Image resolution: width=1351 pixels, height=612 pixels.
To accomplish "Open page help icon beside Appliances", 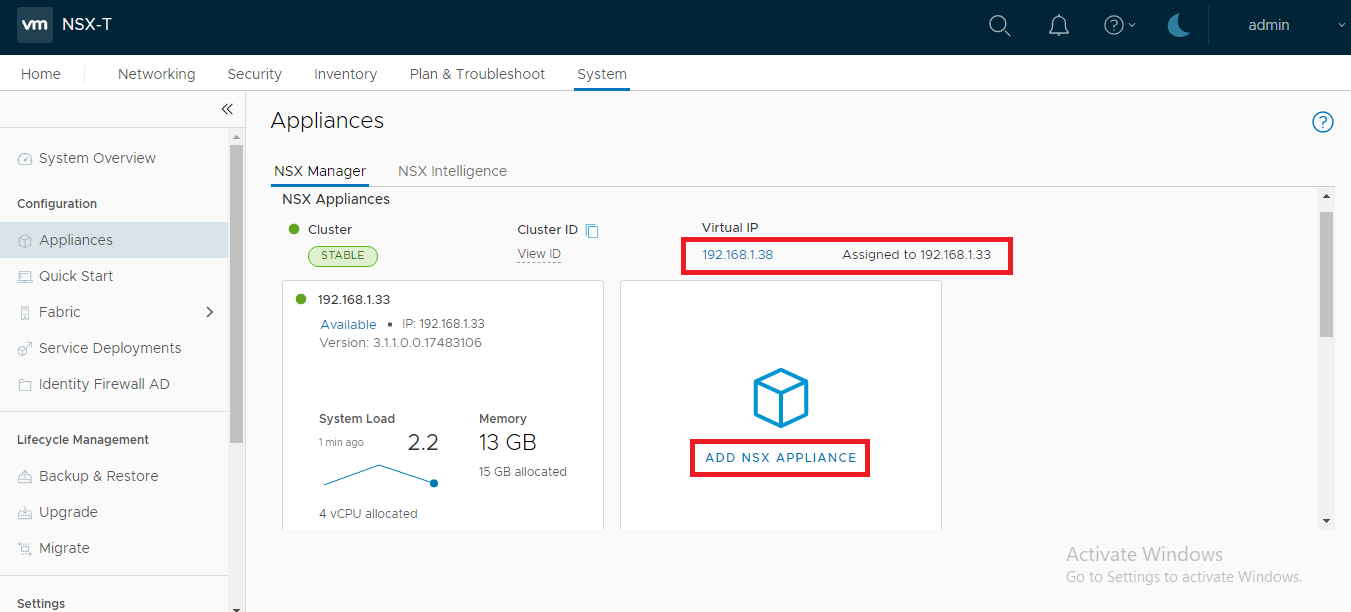I will 1322,122.
